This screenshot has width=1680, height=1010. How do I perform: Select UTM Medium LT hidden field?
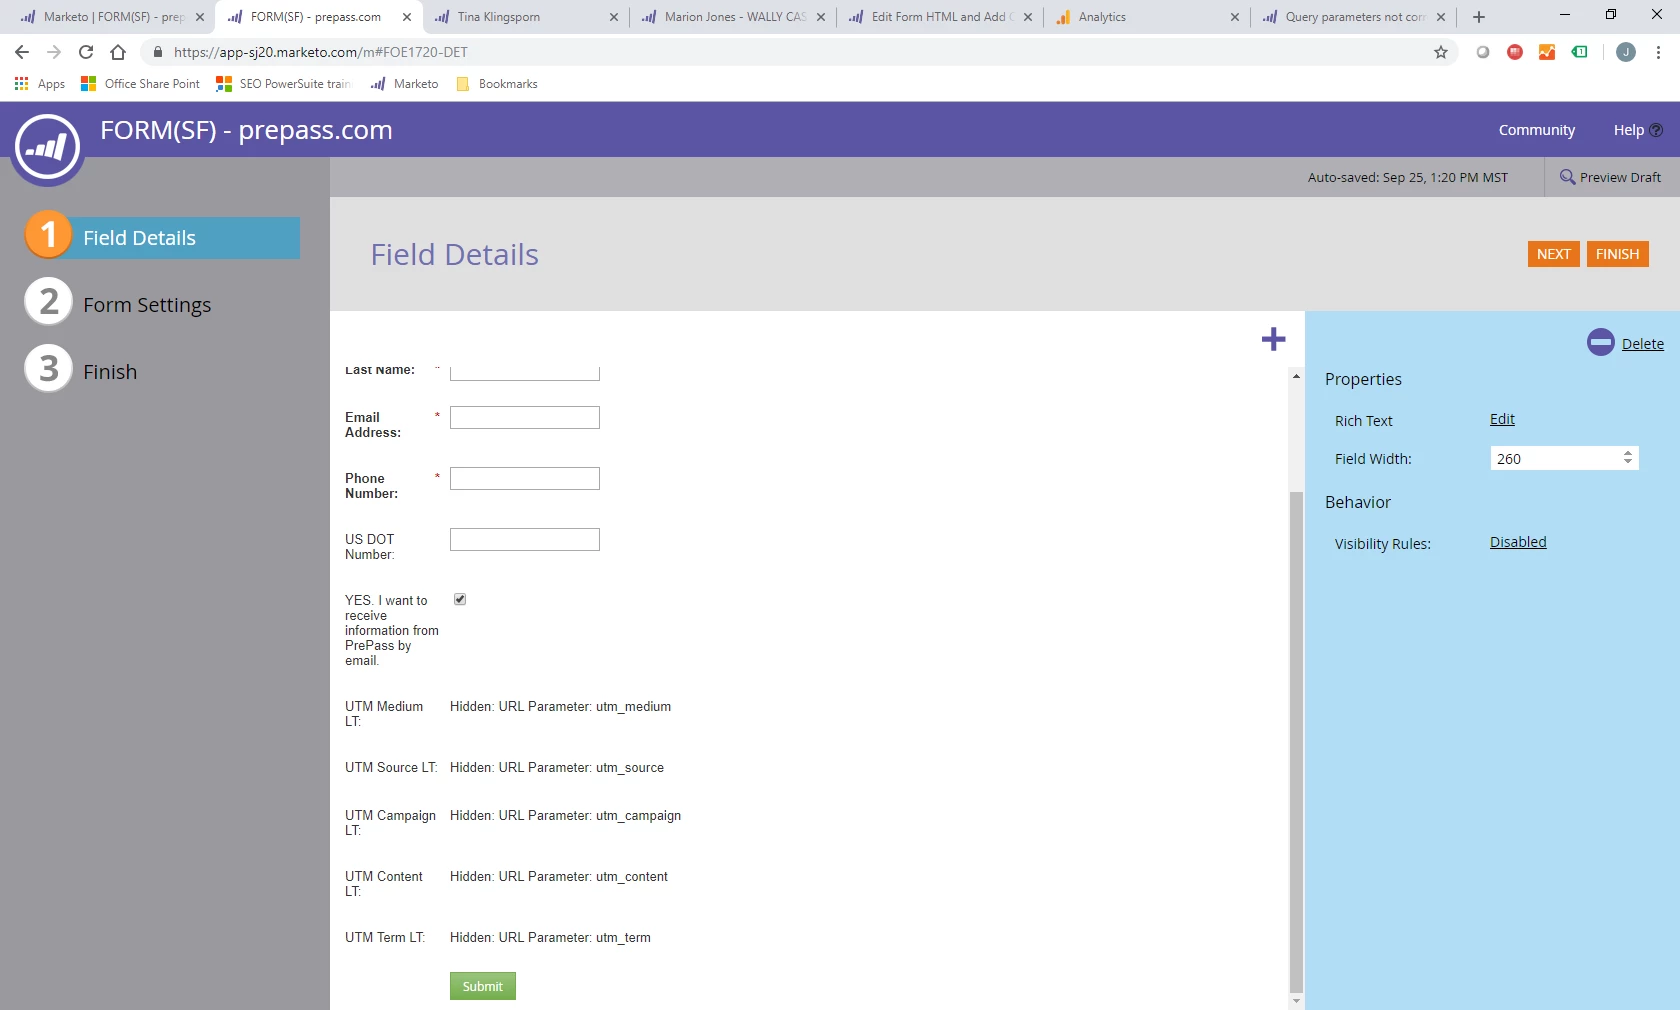coord(508,713)
